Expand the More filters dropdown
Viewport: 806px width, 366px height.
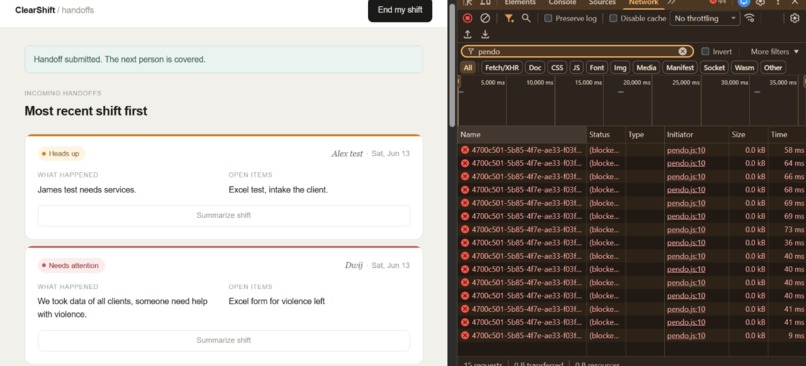tap(775, 51)
